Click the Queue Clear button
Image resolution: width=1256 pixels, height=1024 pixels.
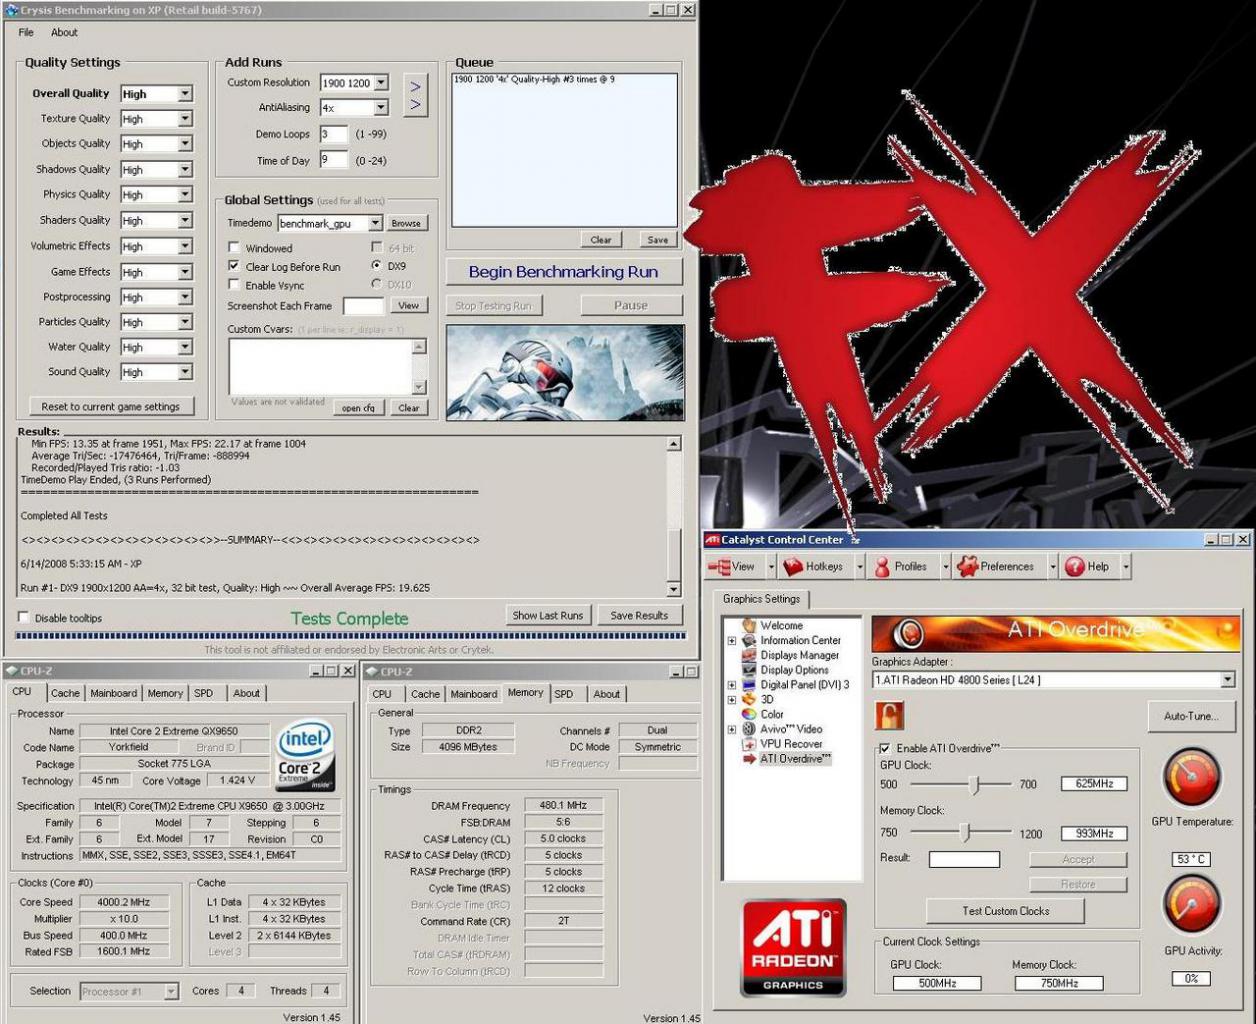point(601,240)
